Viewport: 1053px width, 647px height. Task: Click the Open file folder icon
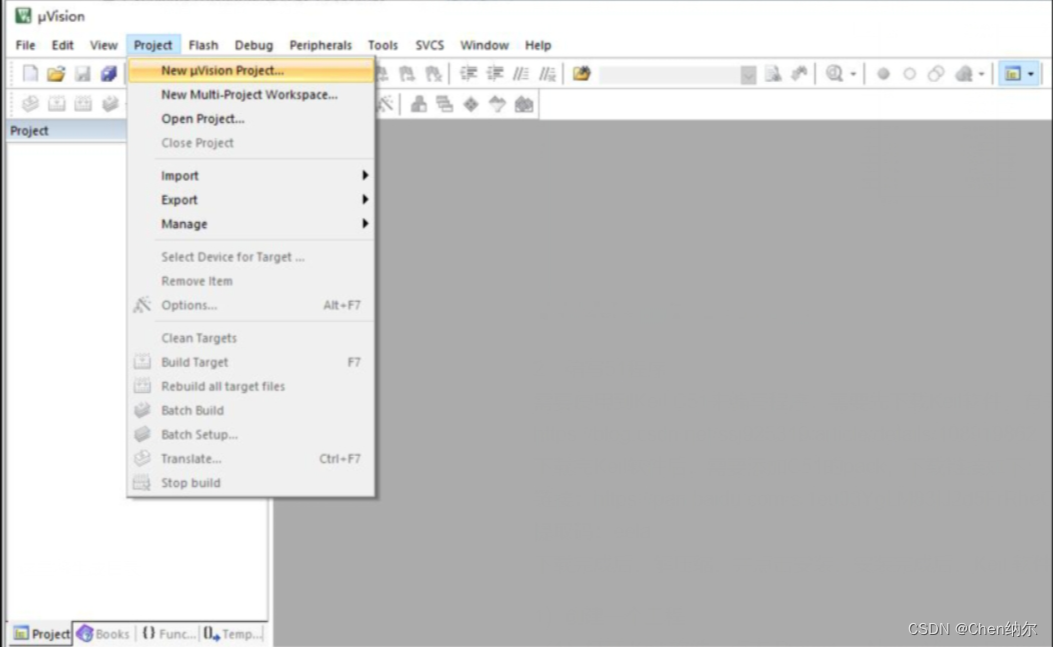[x=56, y=73]
